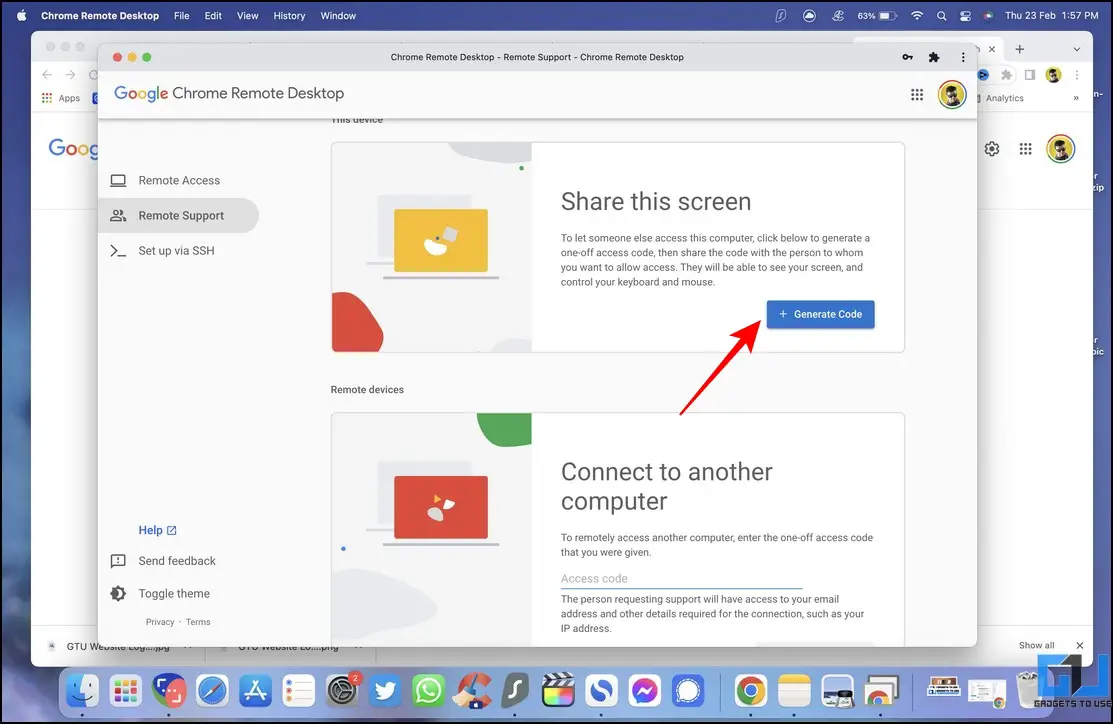This screenshot has height=724, width=1113.
Task: Close the downloads bar in background Chrome
Action: [x=1079, y=645]
